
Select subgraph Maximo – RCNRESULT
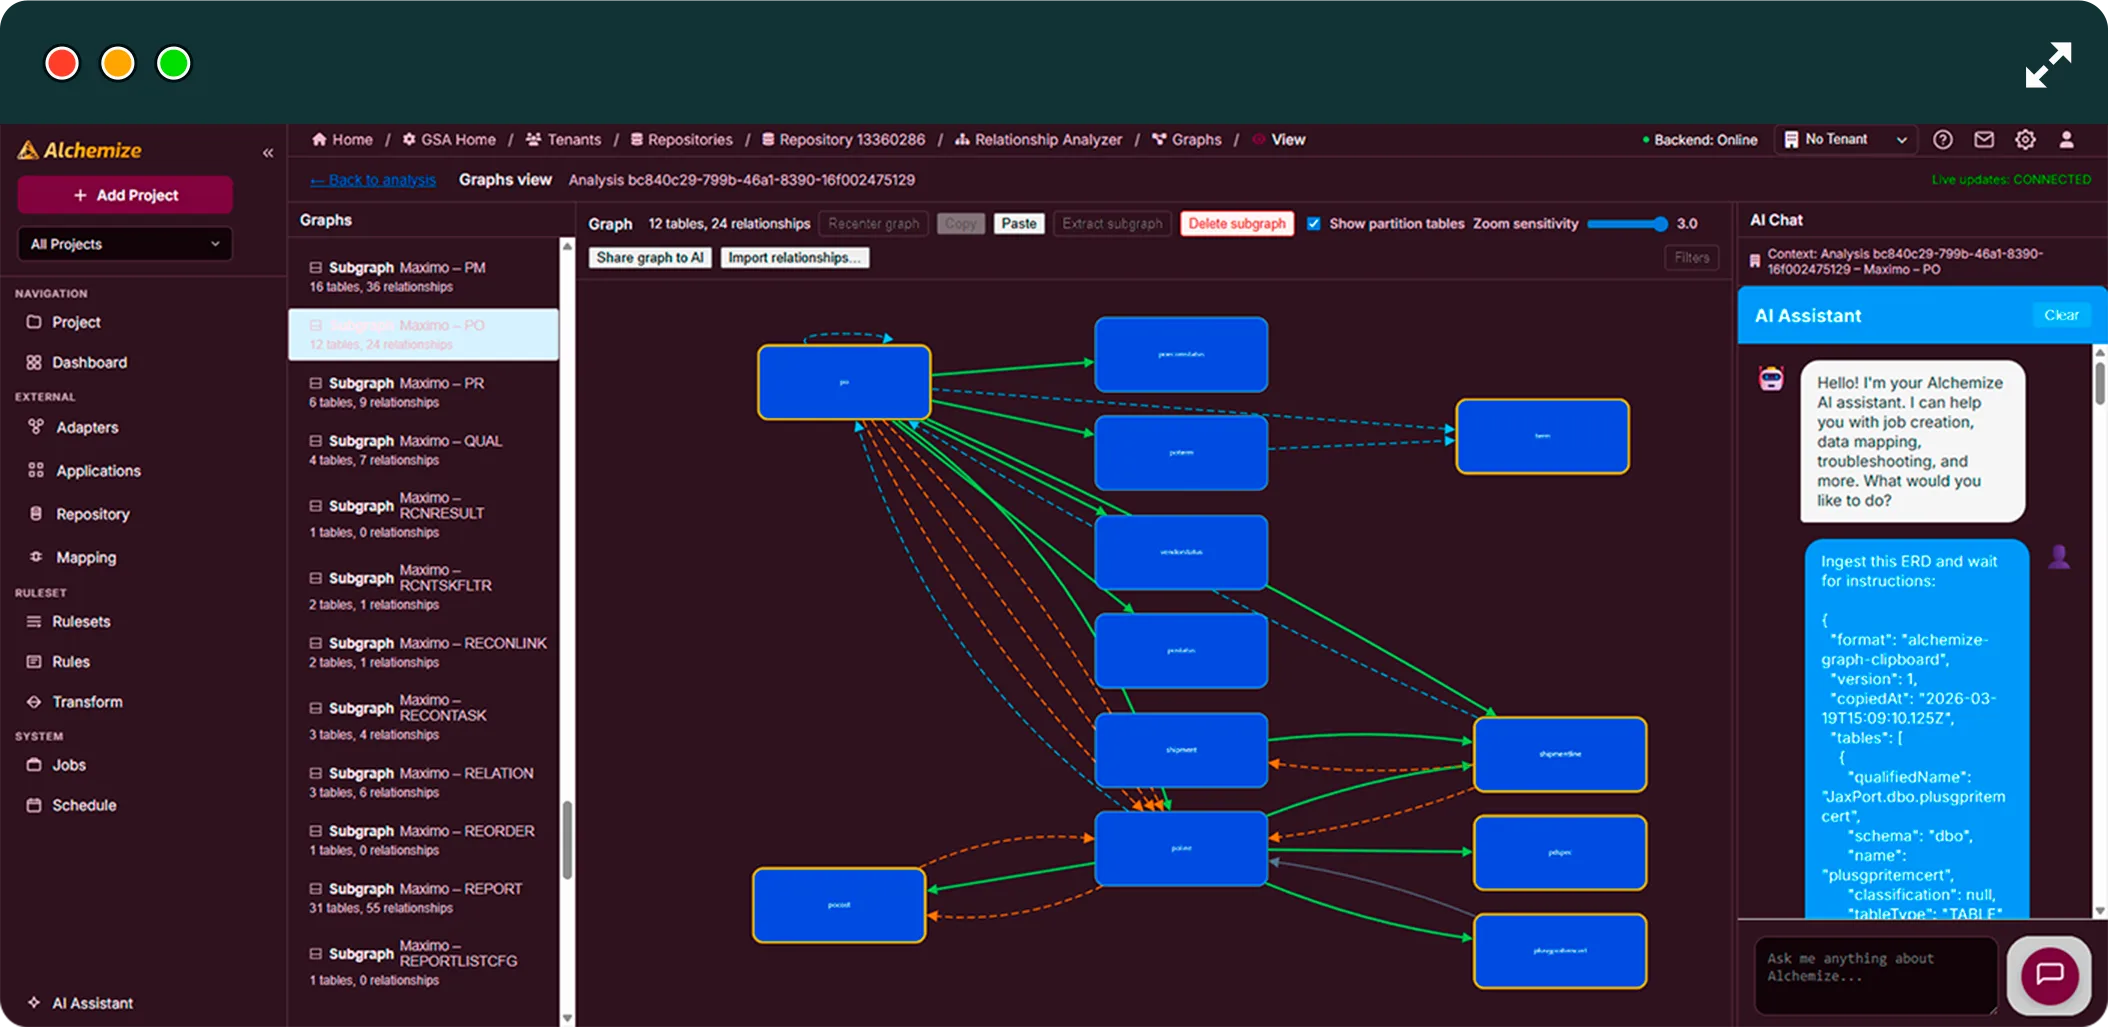tap(423, 514)
